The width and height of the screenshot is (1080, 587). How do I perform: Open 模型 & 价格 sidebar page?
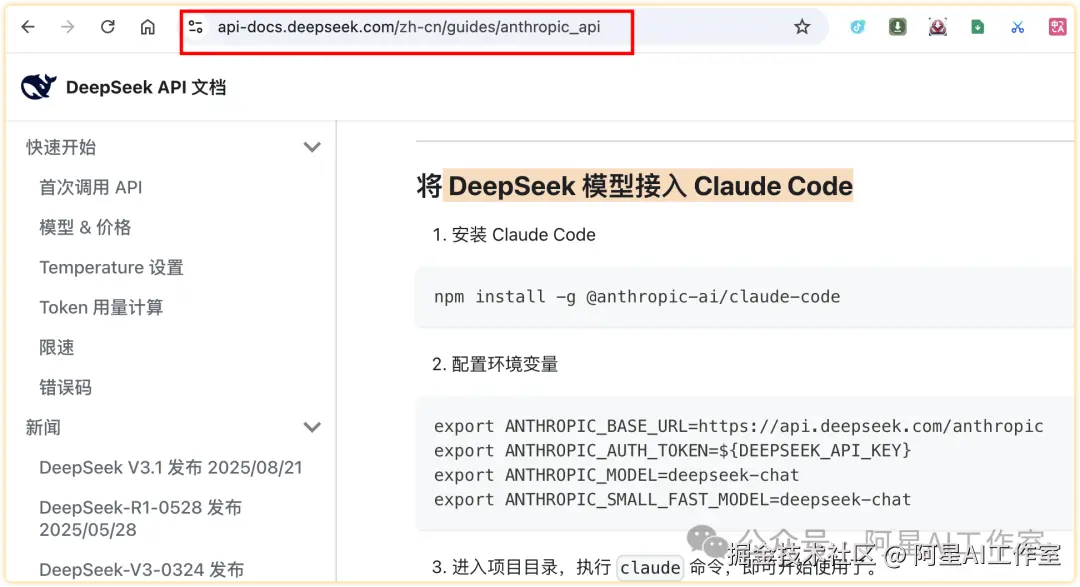point(85,227)
